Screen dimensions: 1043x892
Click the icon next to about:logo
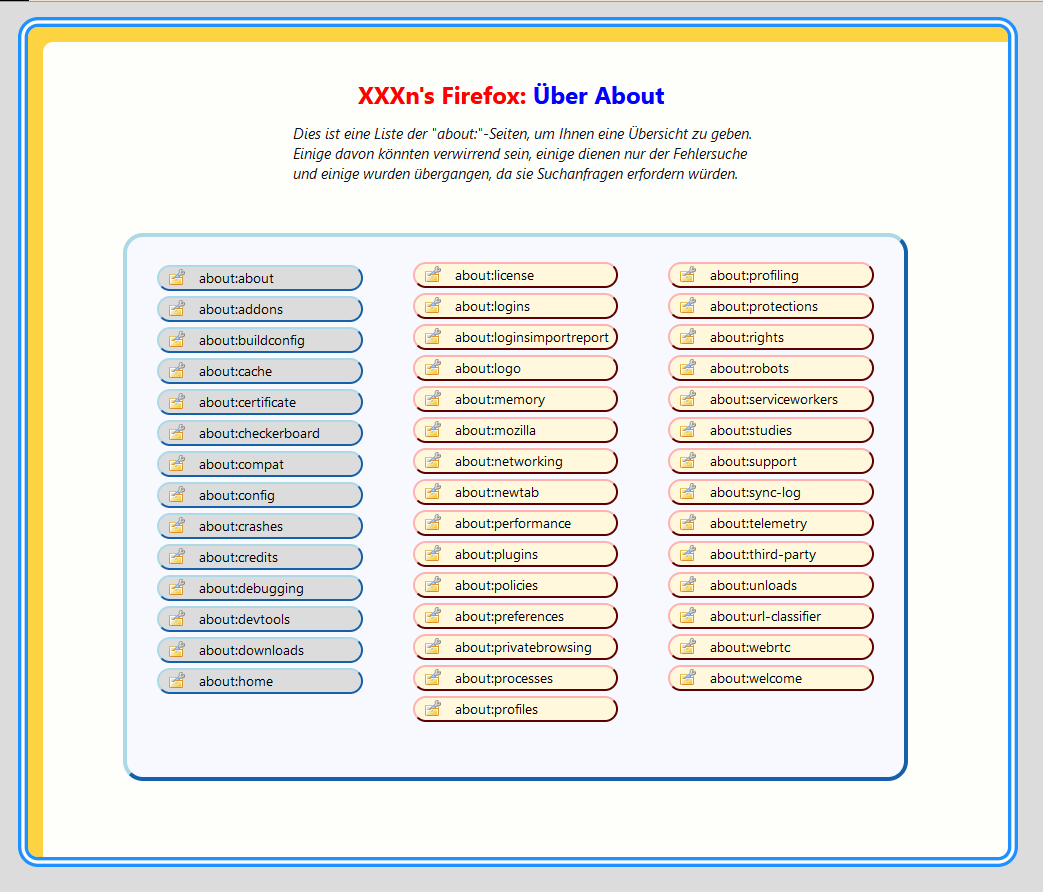tap(432, 368)
